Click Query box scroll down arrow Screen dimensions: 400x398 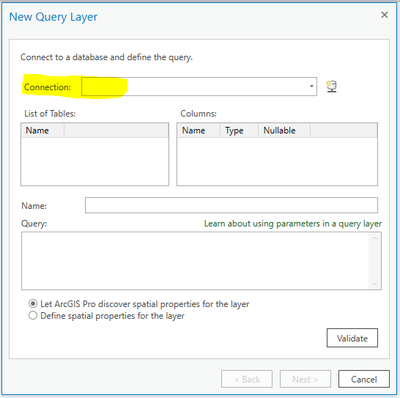point(375,283)
